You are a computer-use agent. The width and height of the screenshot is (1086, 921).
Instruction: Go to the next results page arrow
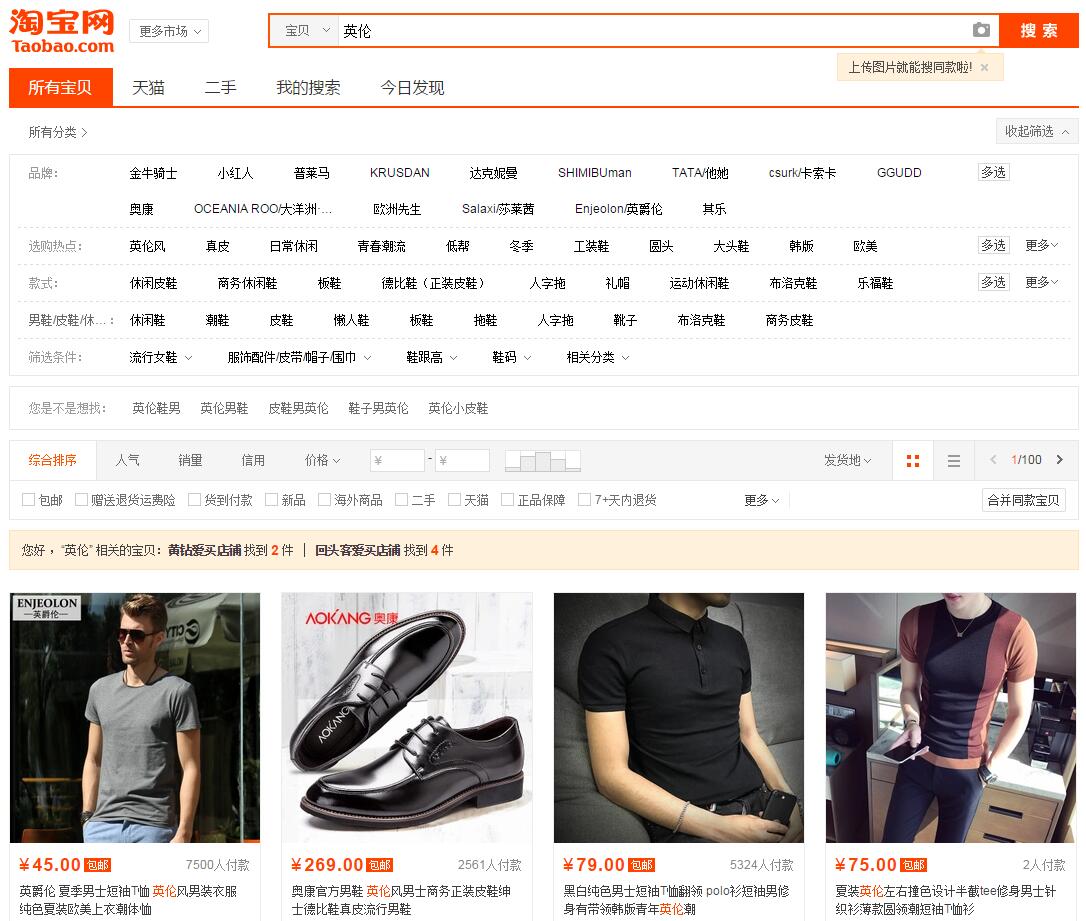point(1061,460)
